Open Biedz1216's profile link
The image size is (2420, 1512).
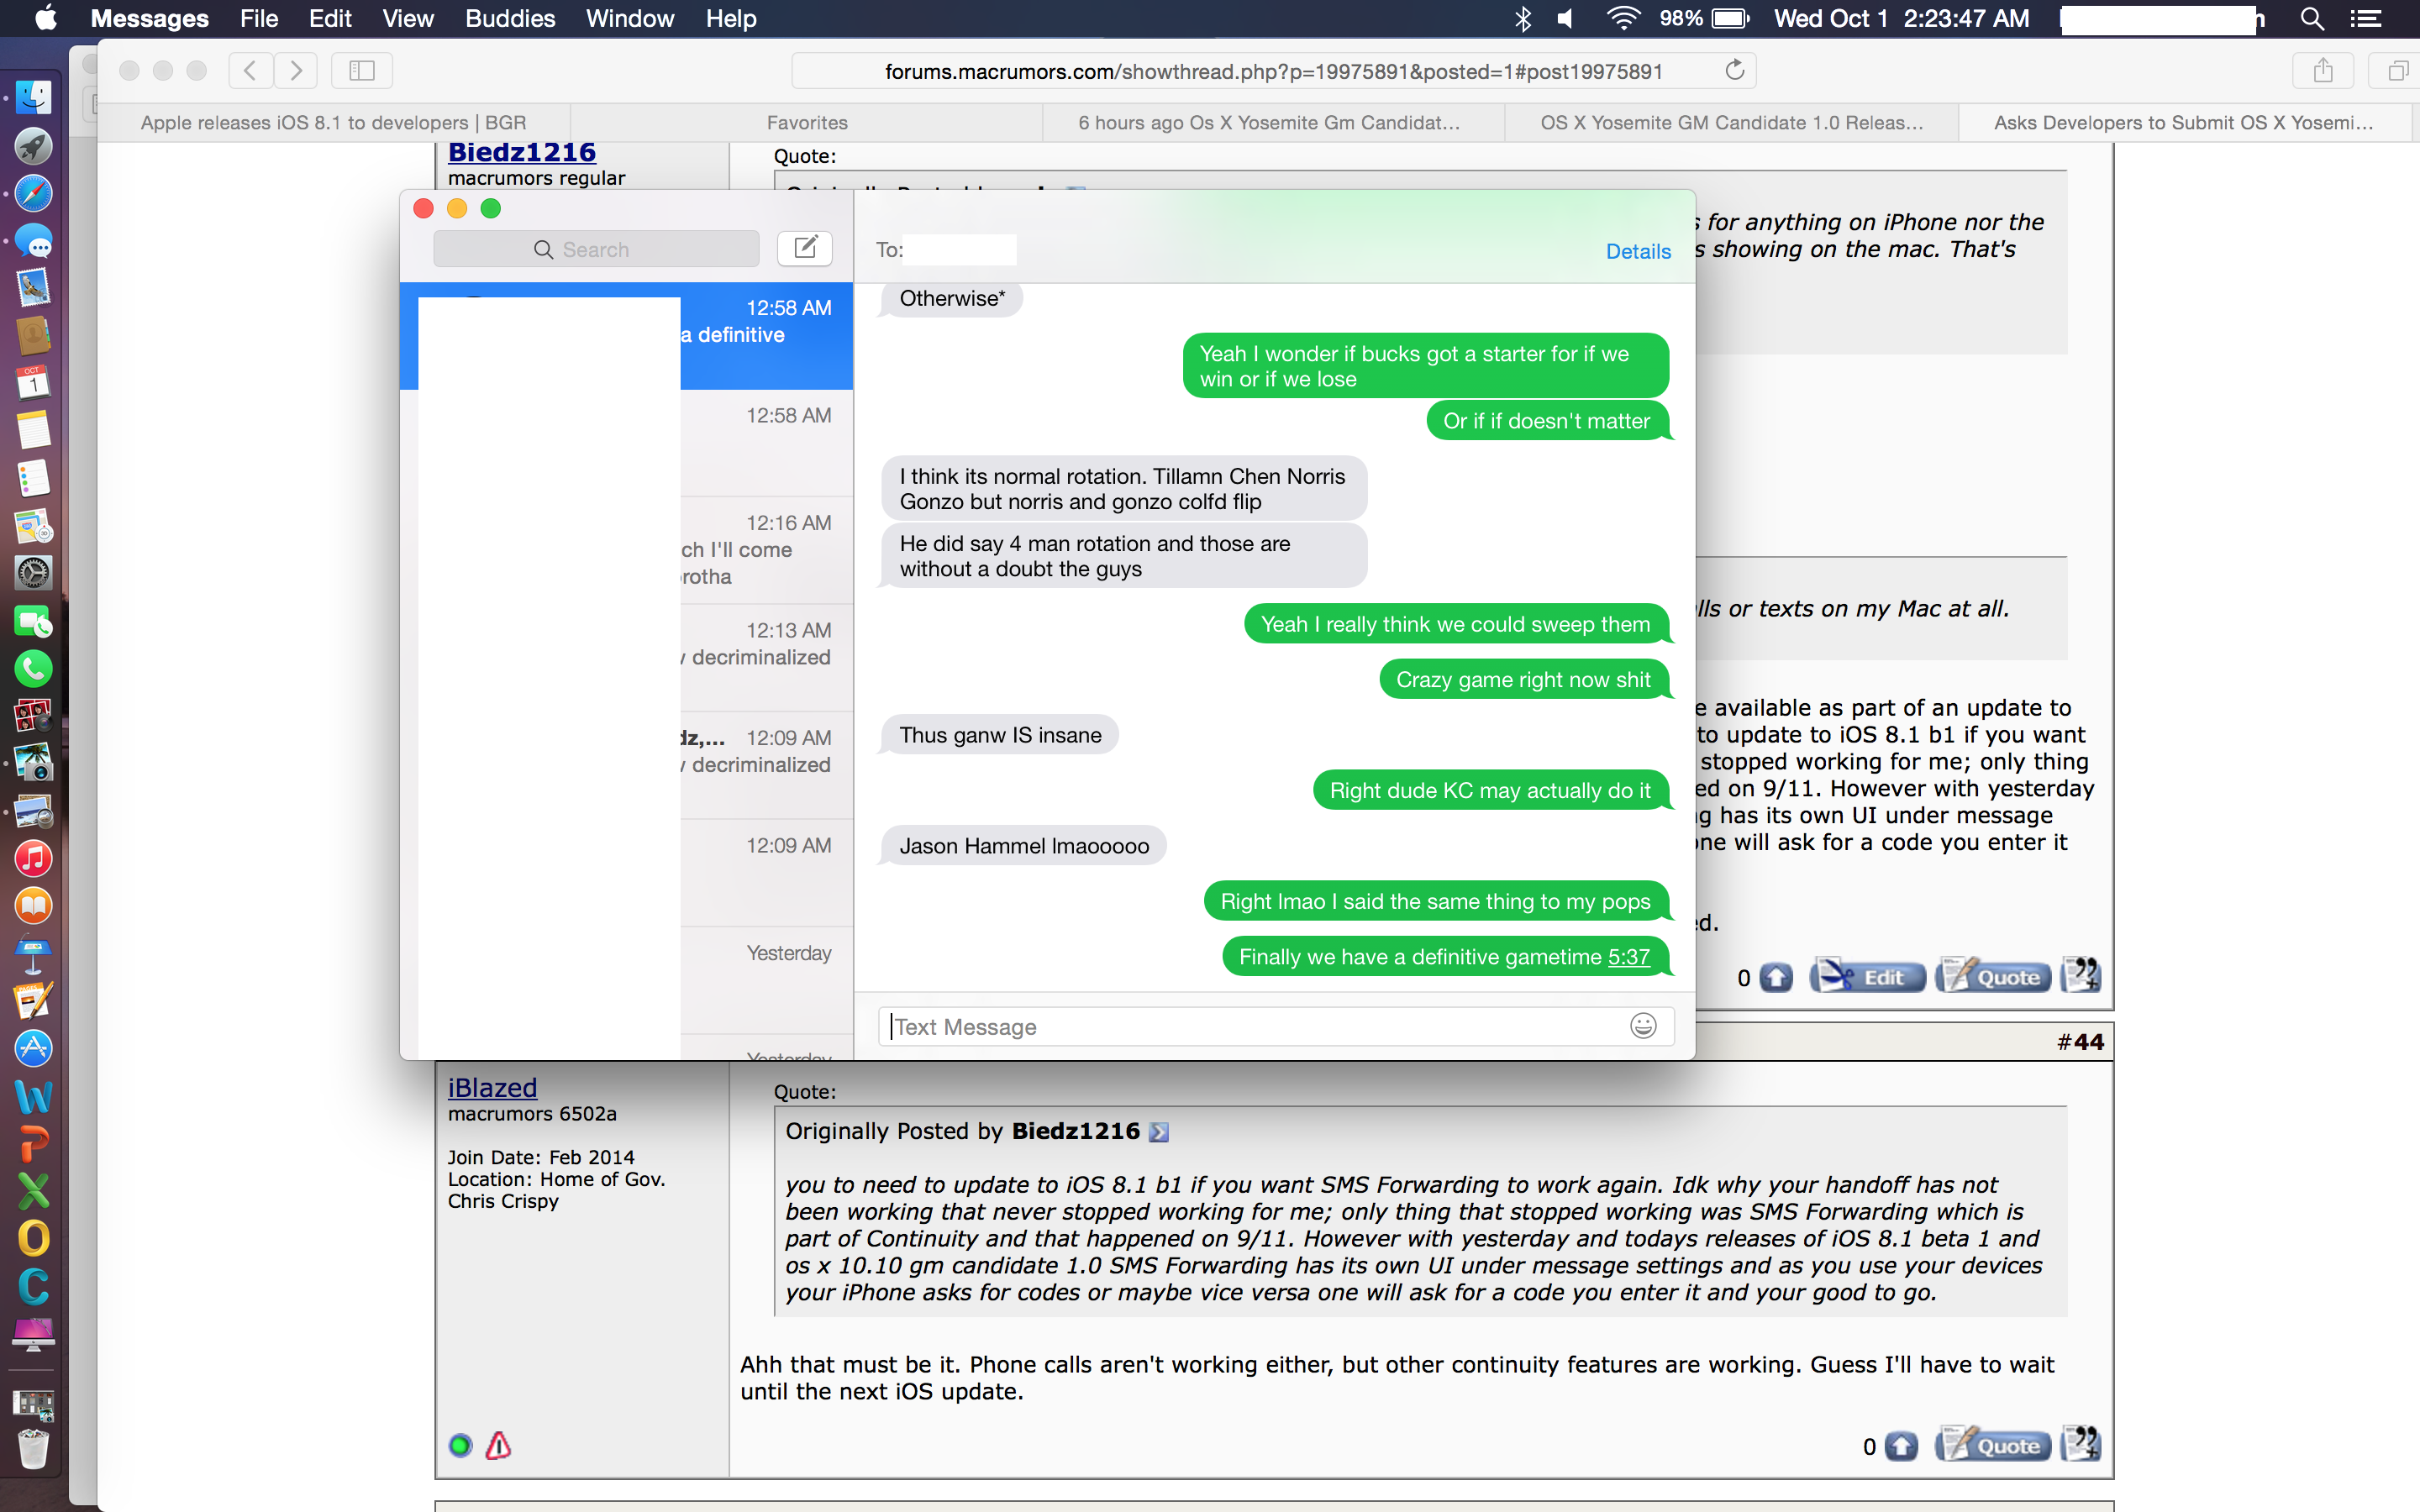pos(522,152)
